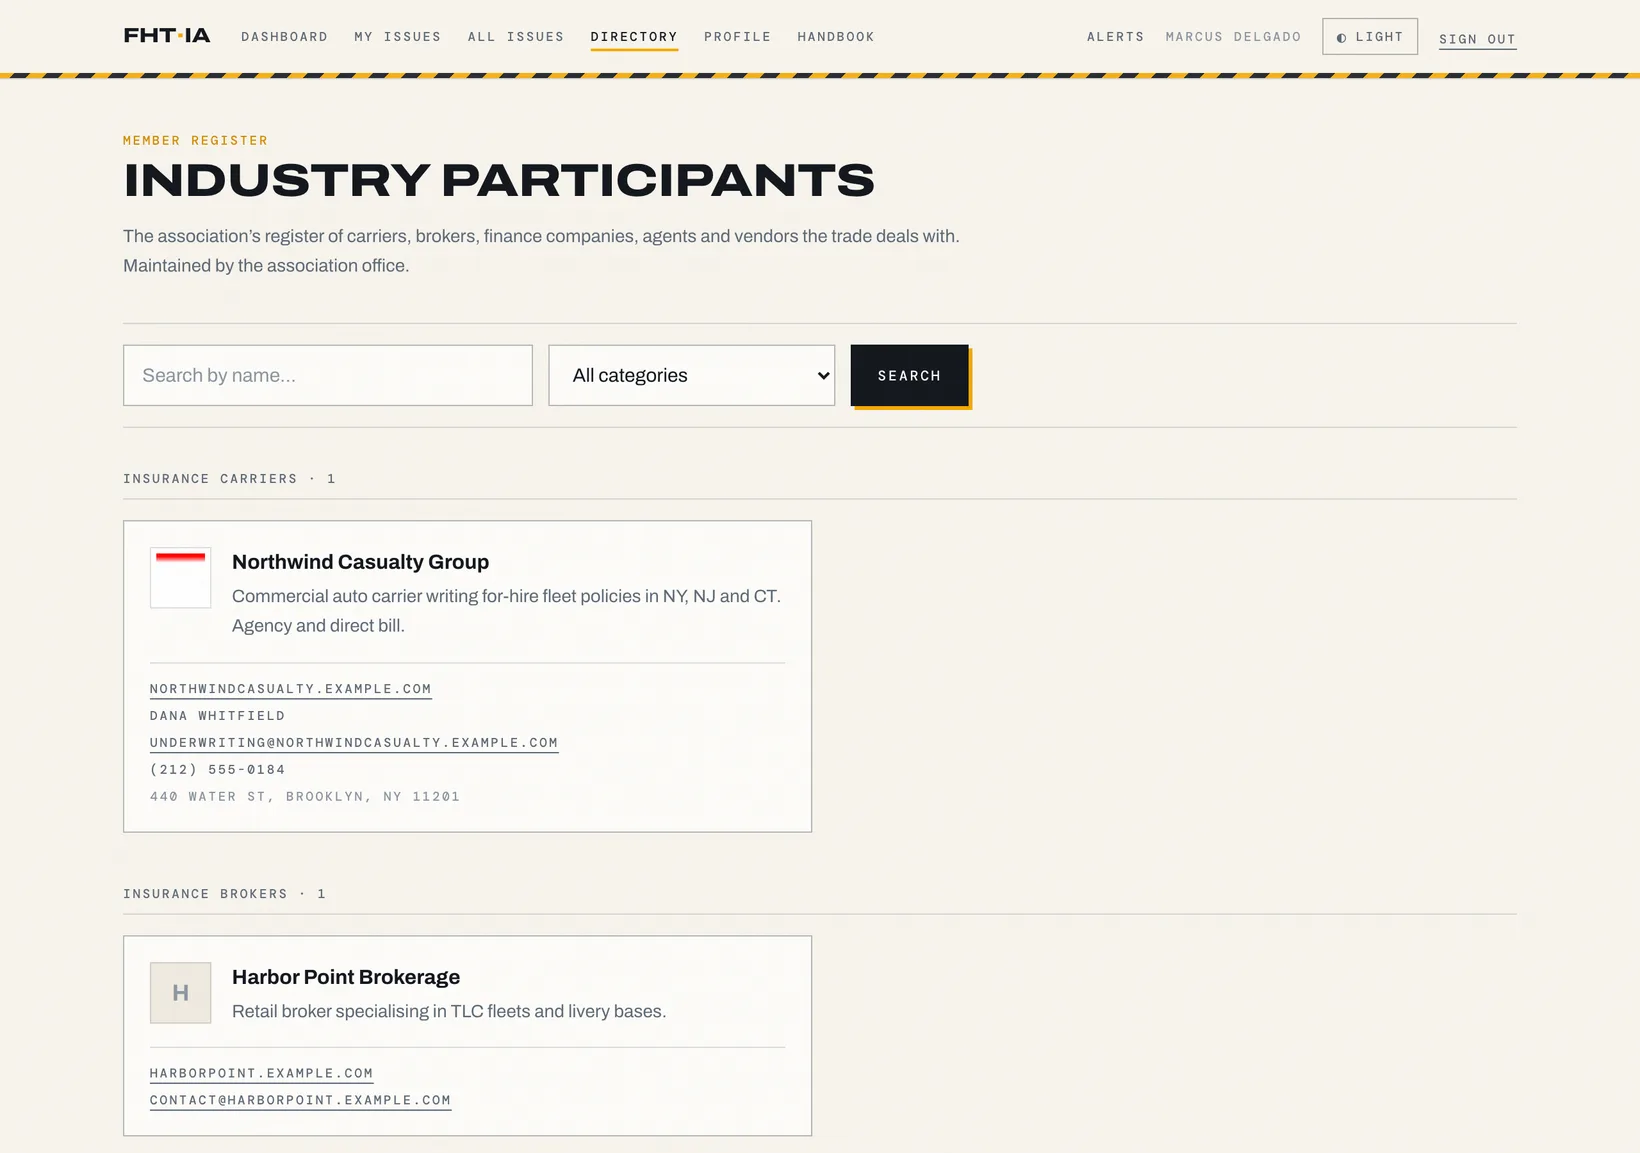Click the Insurance Brokers section label

224,894
